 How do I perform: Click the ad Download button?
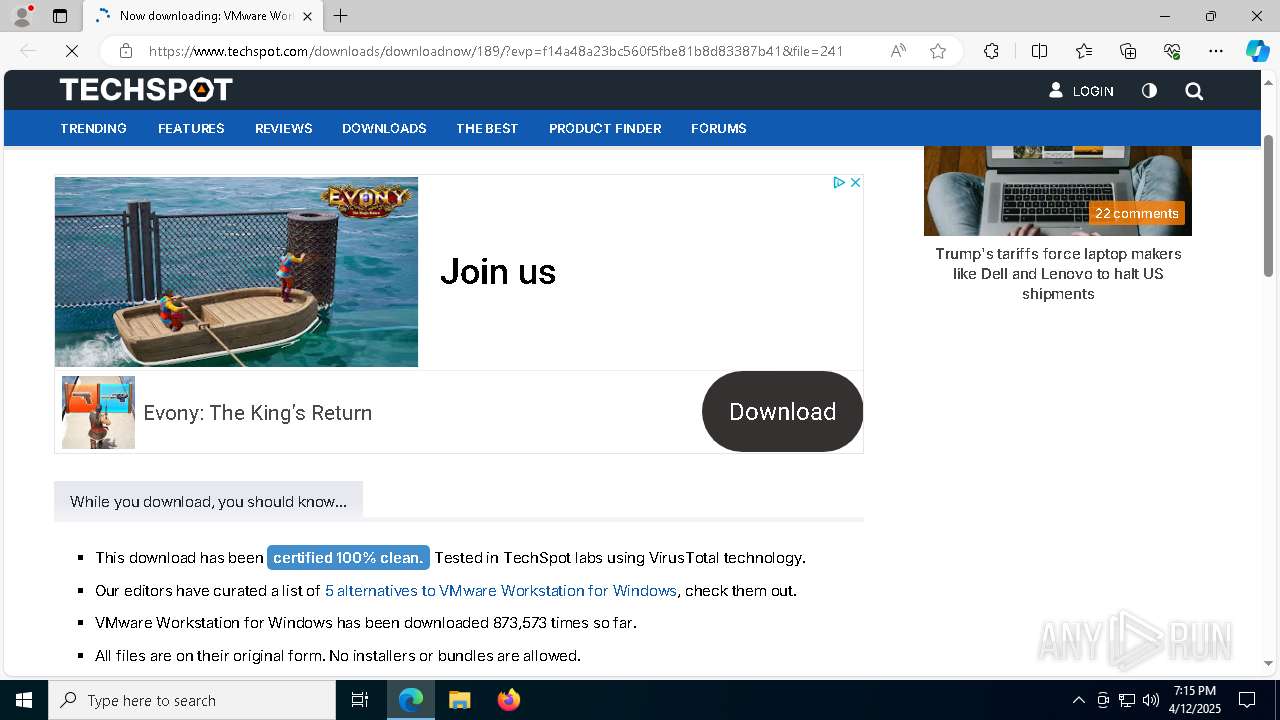click(782, 411)
